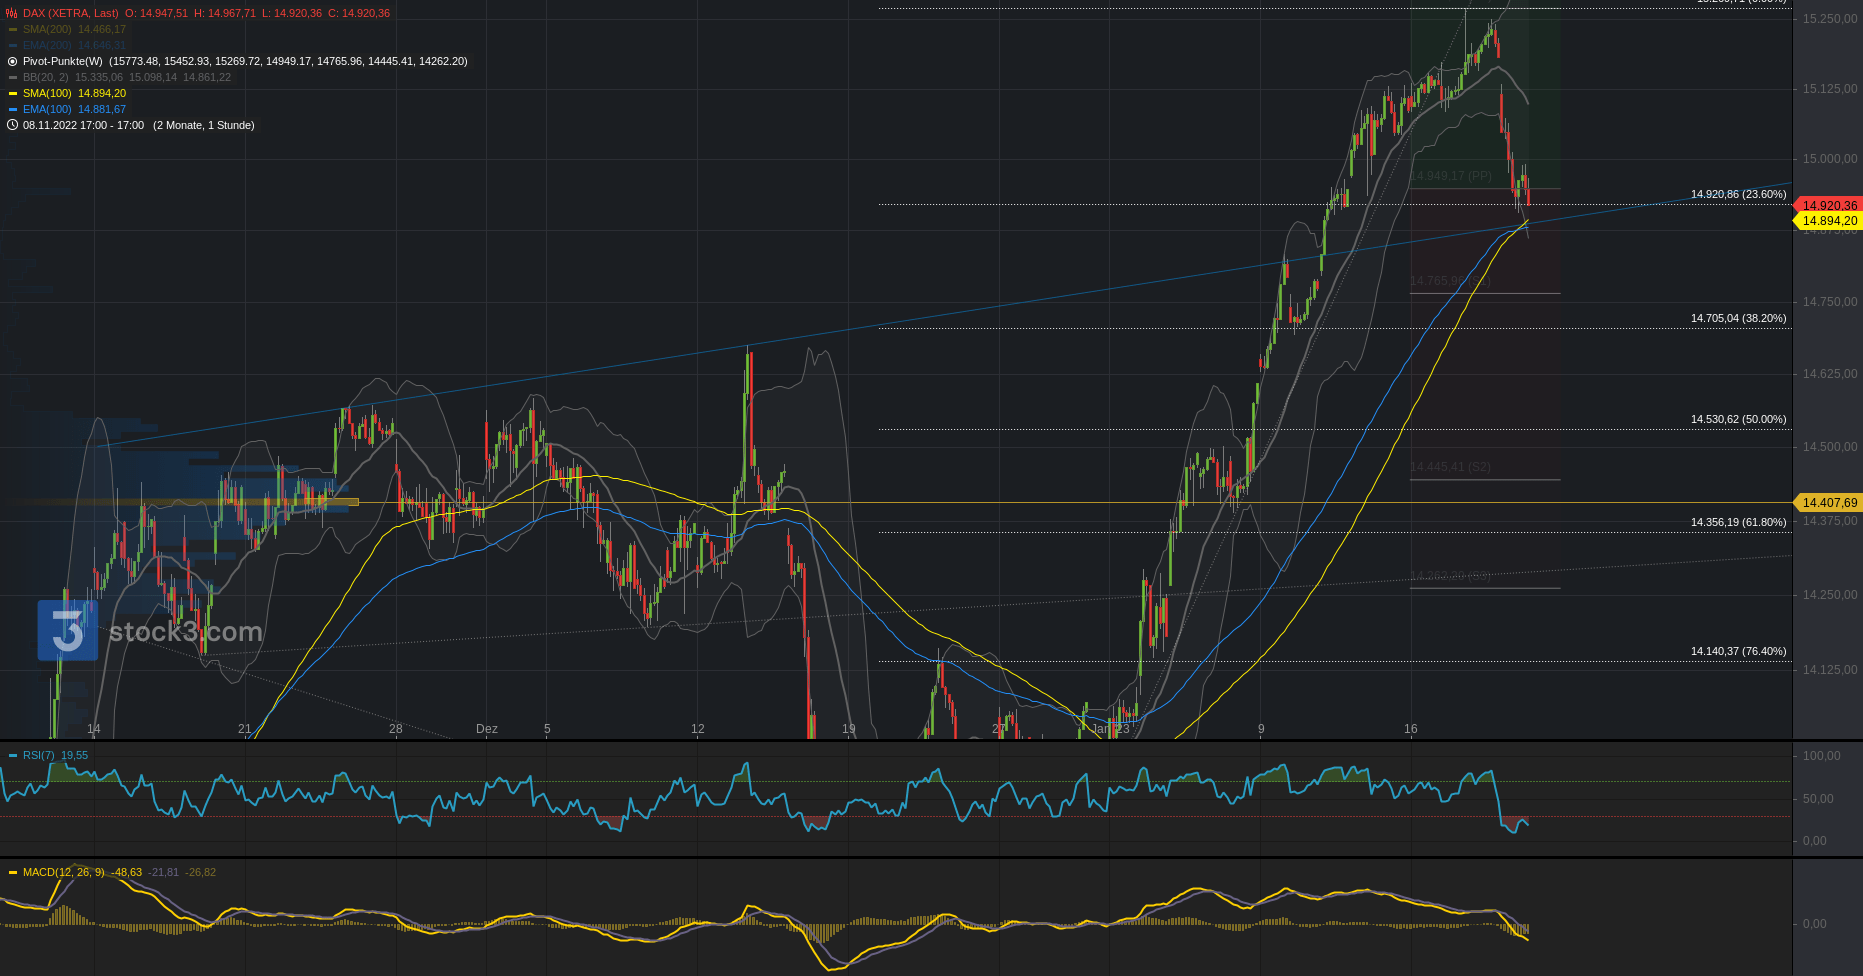Click the 14.530,62 (50.00%) Fibonacci label
Viewport: 1863px width, 976px height.
click(x=1738, y=419)
